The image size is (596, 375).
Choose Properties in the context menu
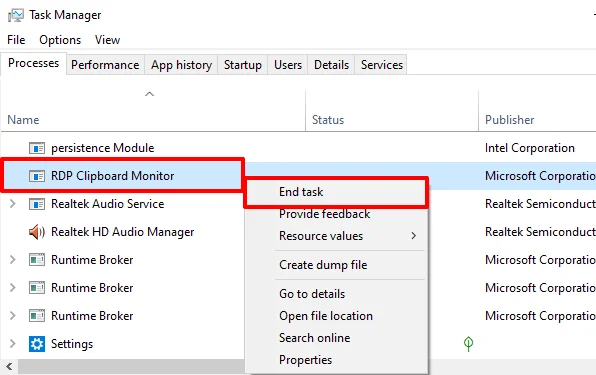tap(336, 360)
